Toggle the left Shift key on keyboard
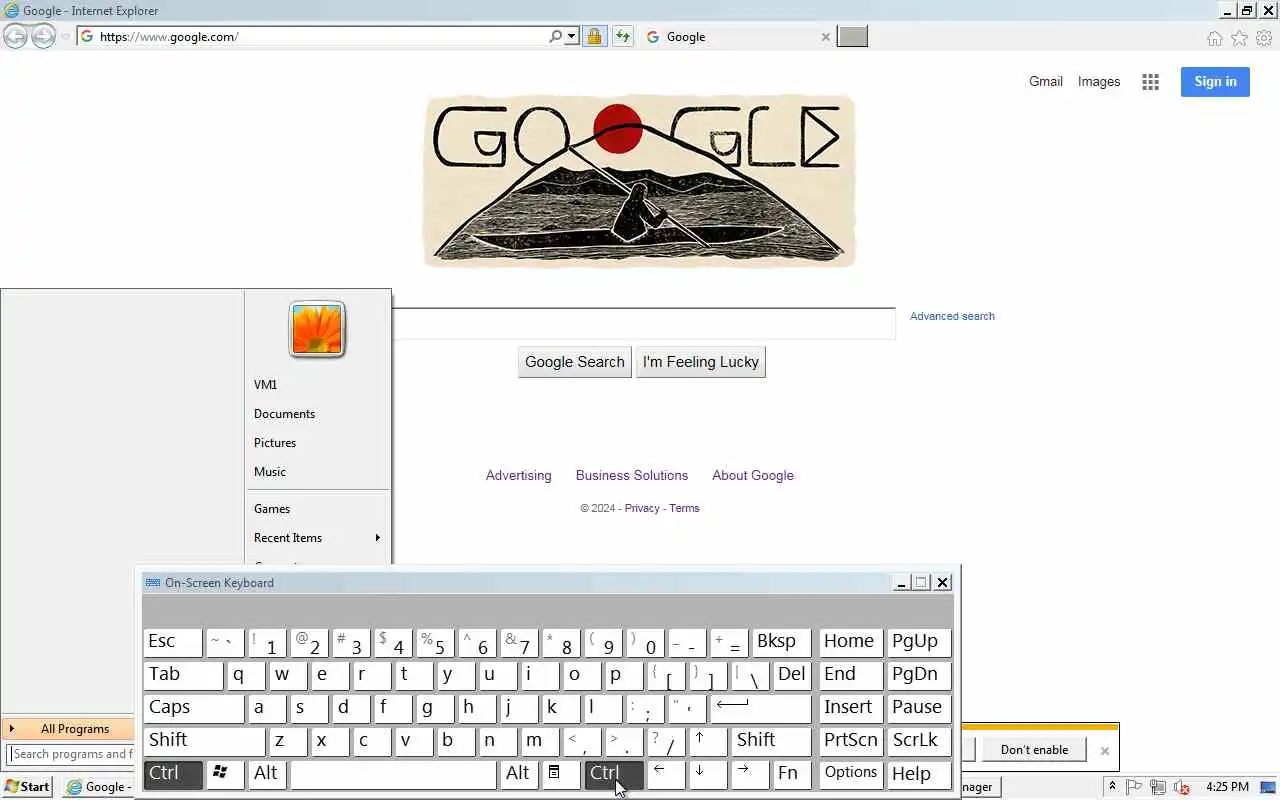The height and width of the screenshot is (800, 1280). tap(204, 741)
